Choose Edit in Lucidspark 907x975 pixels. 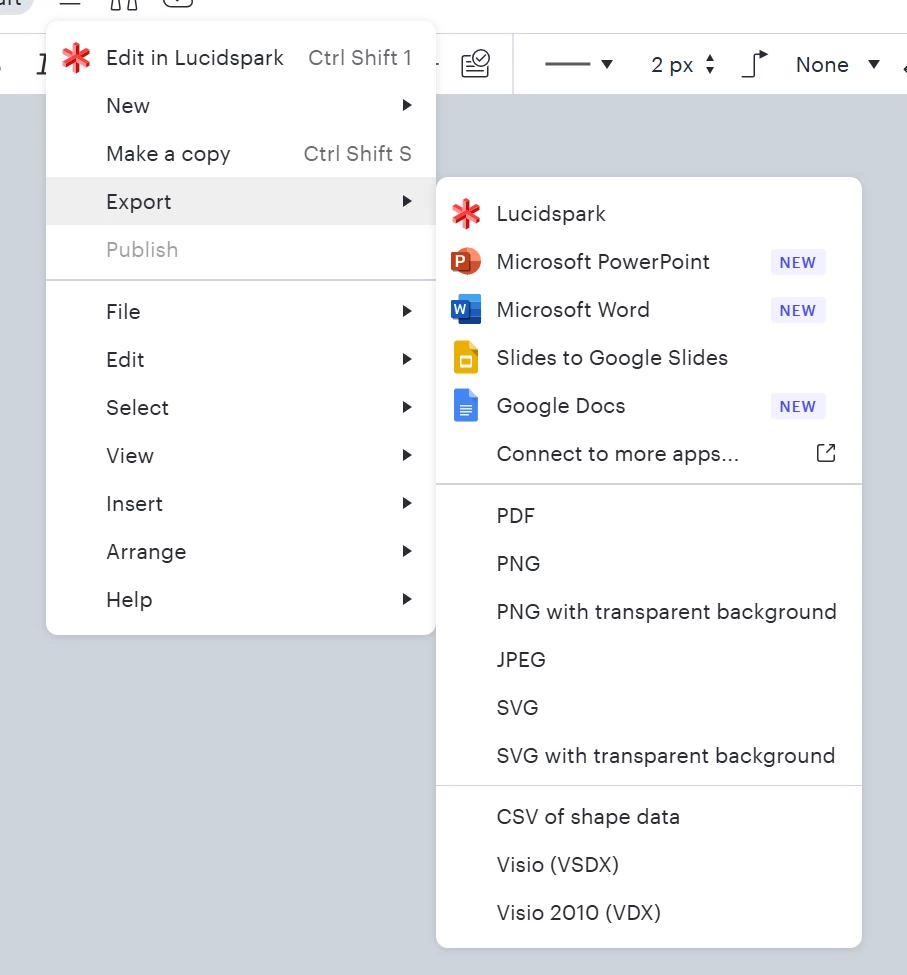[241, 58]
